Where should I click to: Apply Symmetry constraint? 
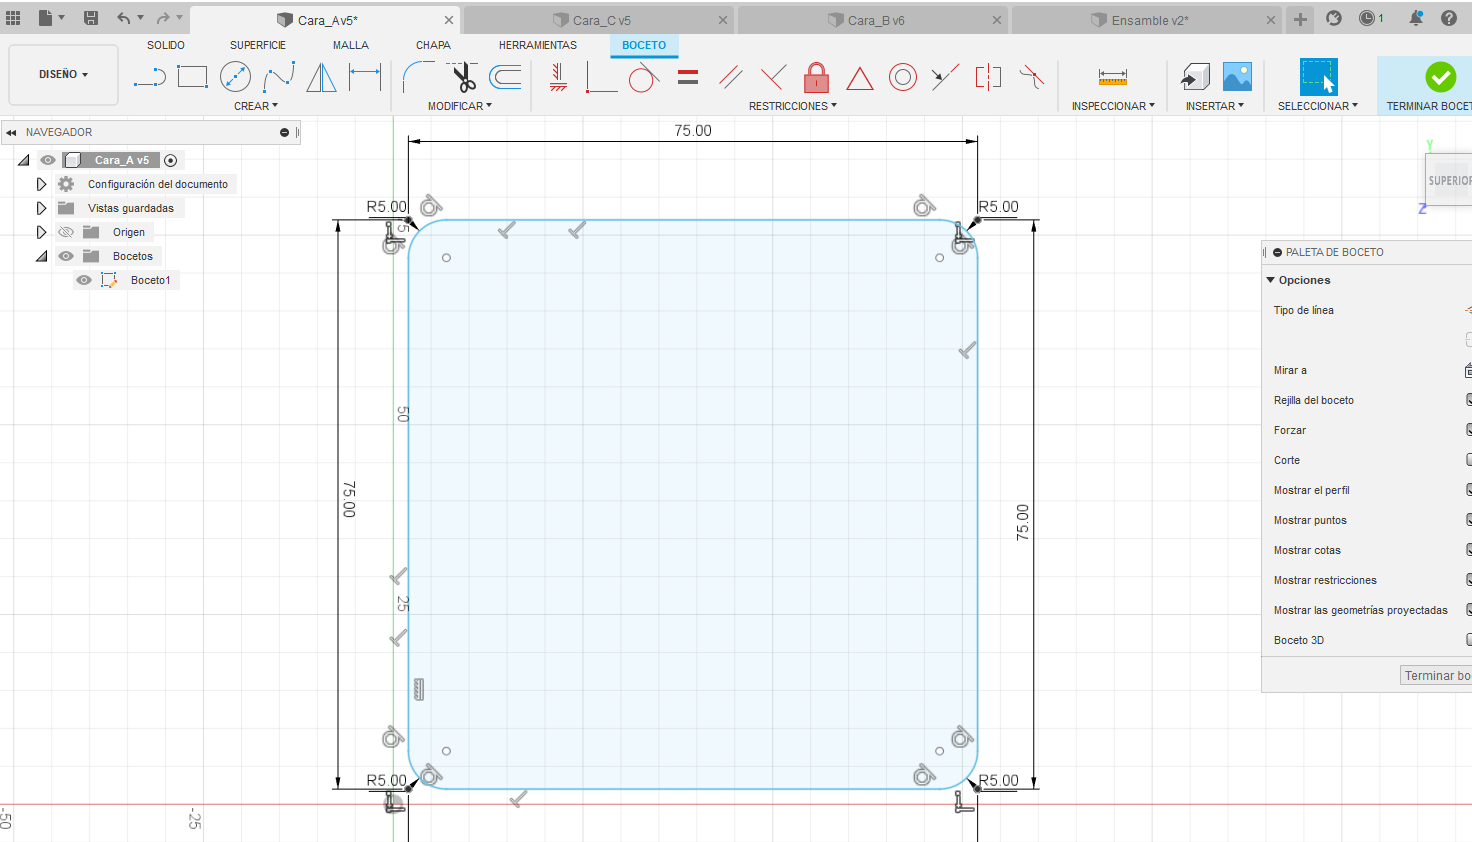(x=988, y=77)
